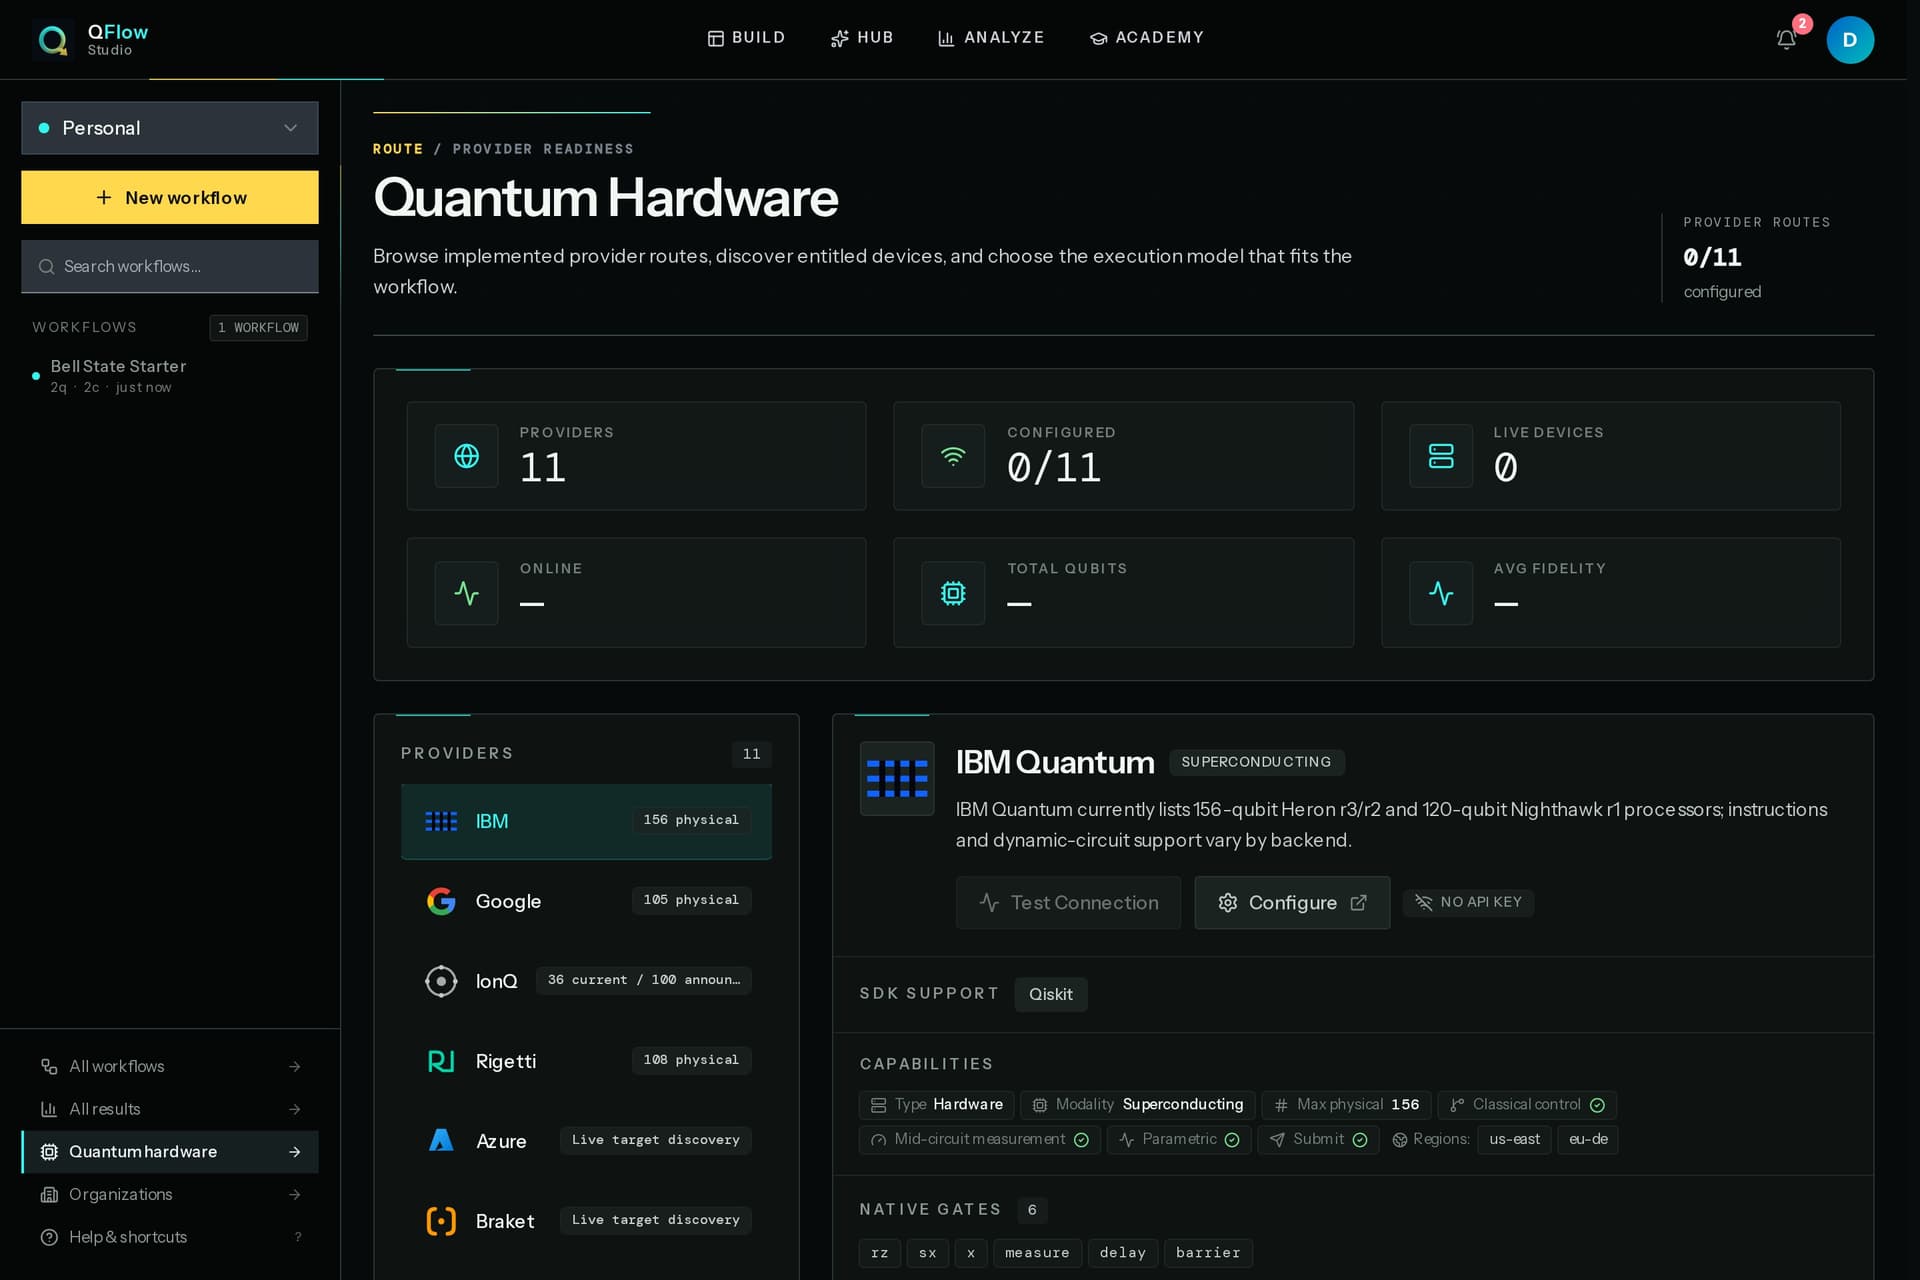Click the Braket logo icon
This screenshot has width=1920, height=1280.
pyautogui.click(x=441, y=1221)
